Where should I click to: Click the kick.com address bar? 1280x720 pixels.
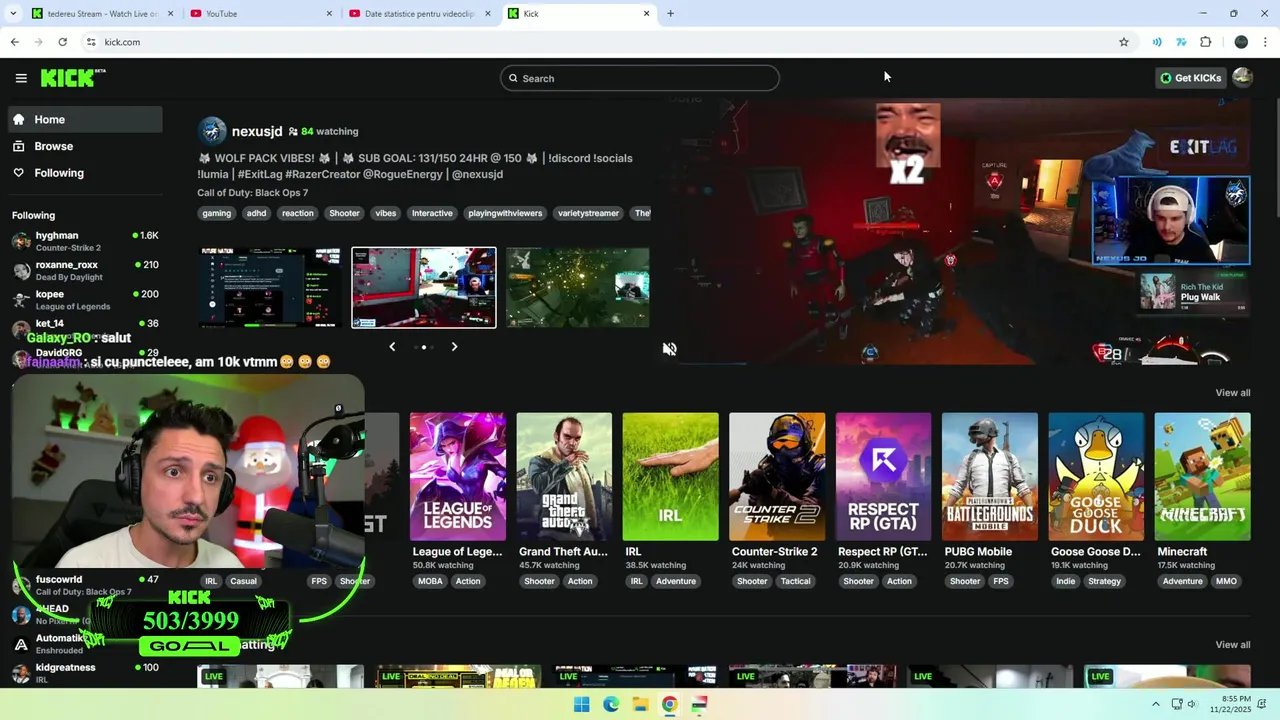(600, 42)
